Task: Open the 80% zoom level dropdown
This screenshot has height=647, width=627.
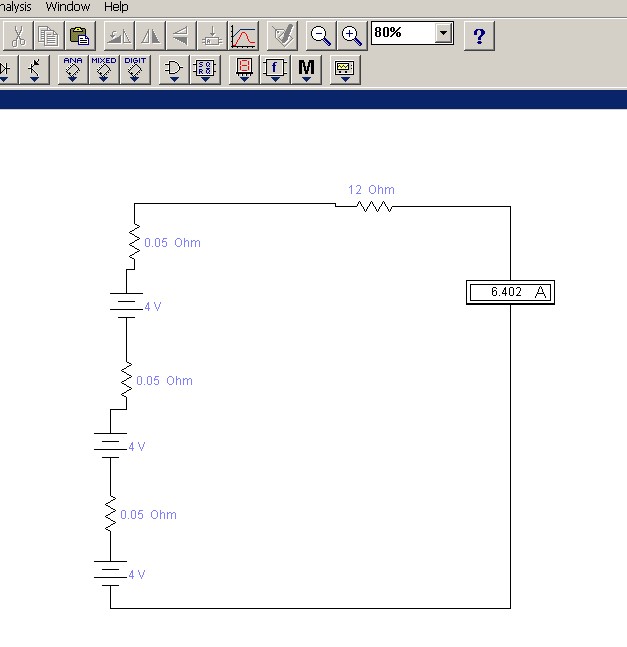Action: pos(443,33)
